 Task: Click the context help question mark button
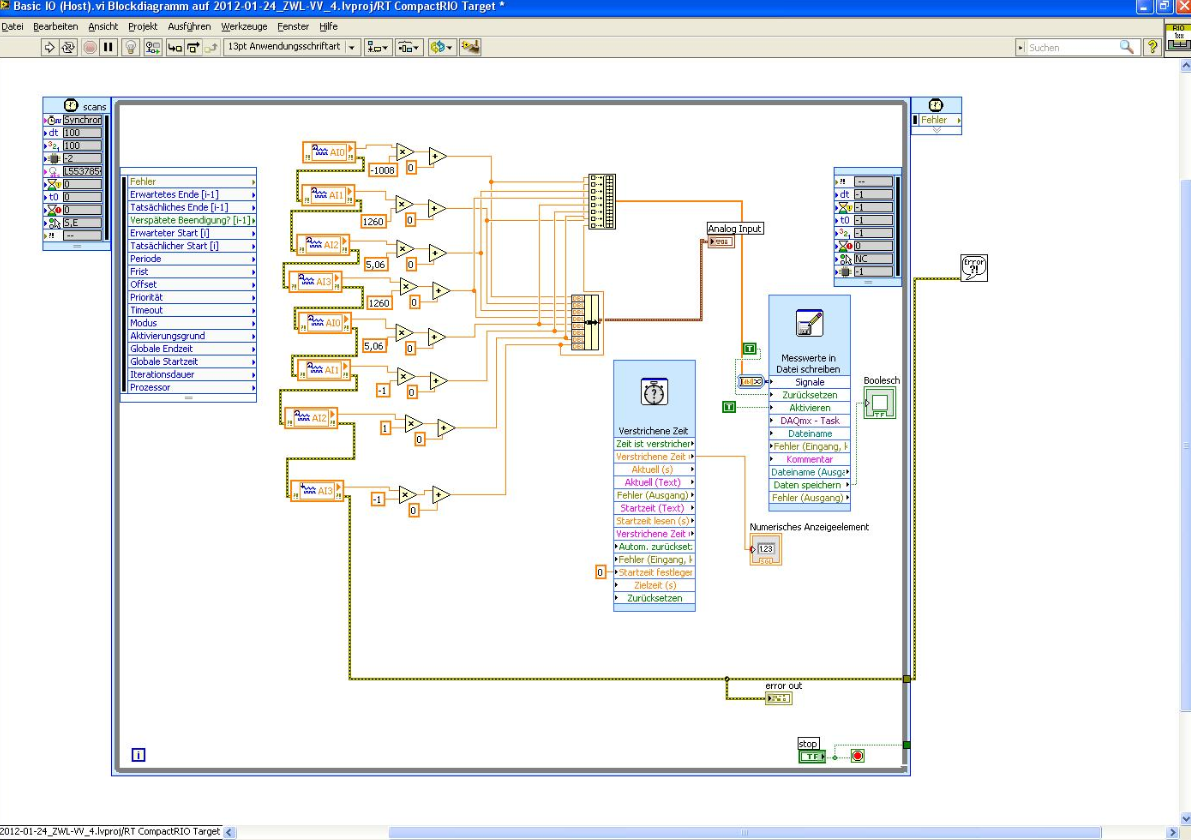pos(1152,47)
